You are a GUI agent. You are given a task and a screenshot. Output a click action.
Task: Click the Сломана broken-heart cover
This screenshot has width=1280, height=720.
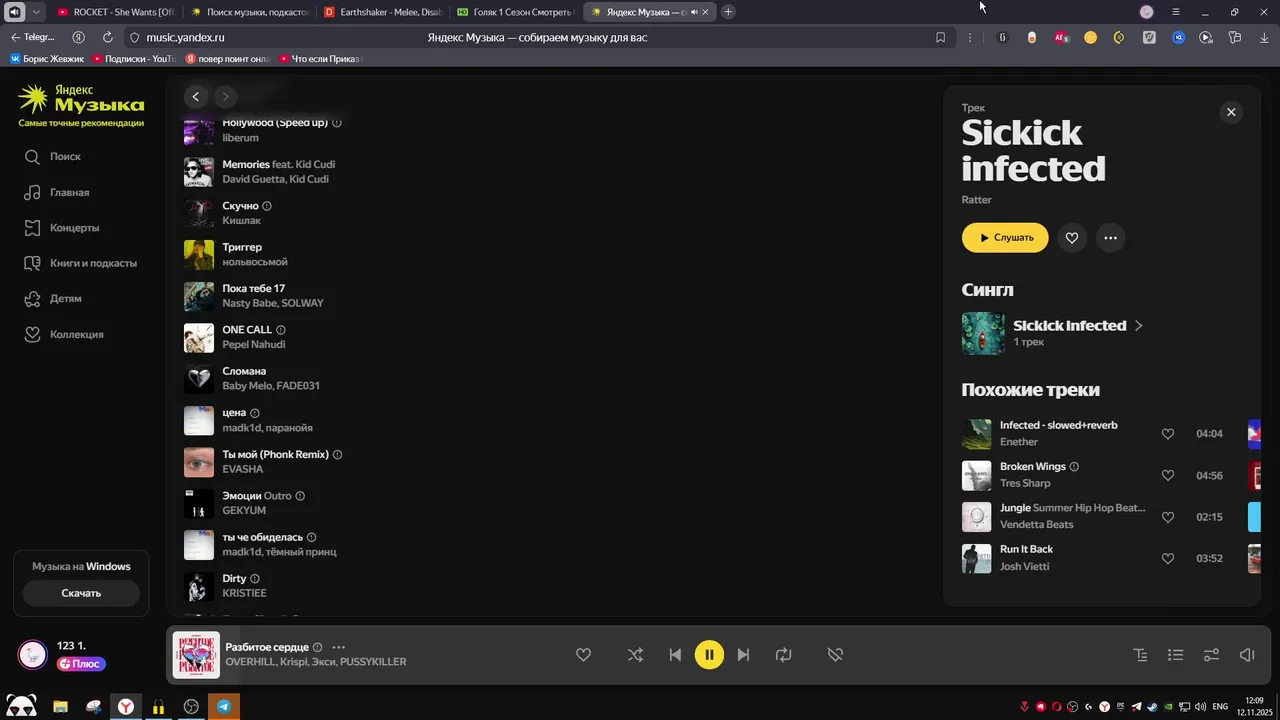pos(199,379)
